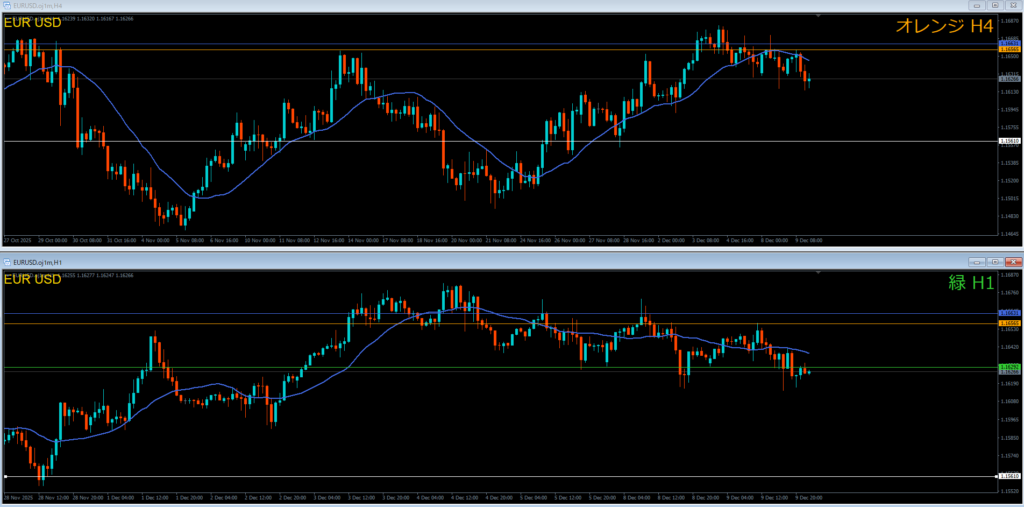Image resolution: width=1024 pixels, height=507 pixels.
Task: Click the blue 1.16631 price label on H4 chart
Action: tap(1008, 44)
